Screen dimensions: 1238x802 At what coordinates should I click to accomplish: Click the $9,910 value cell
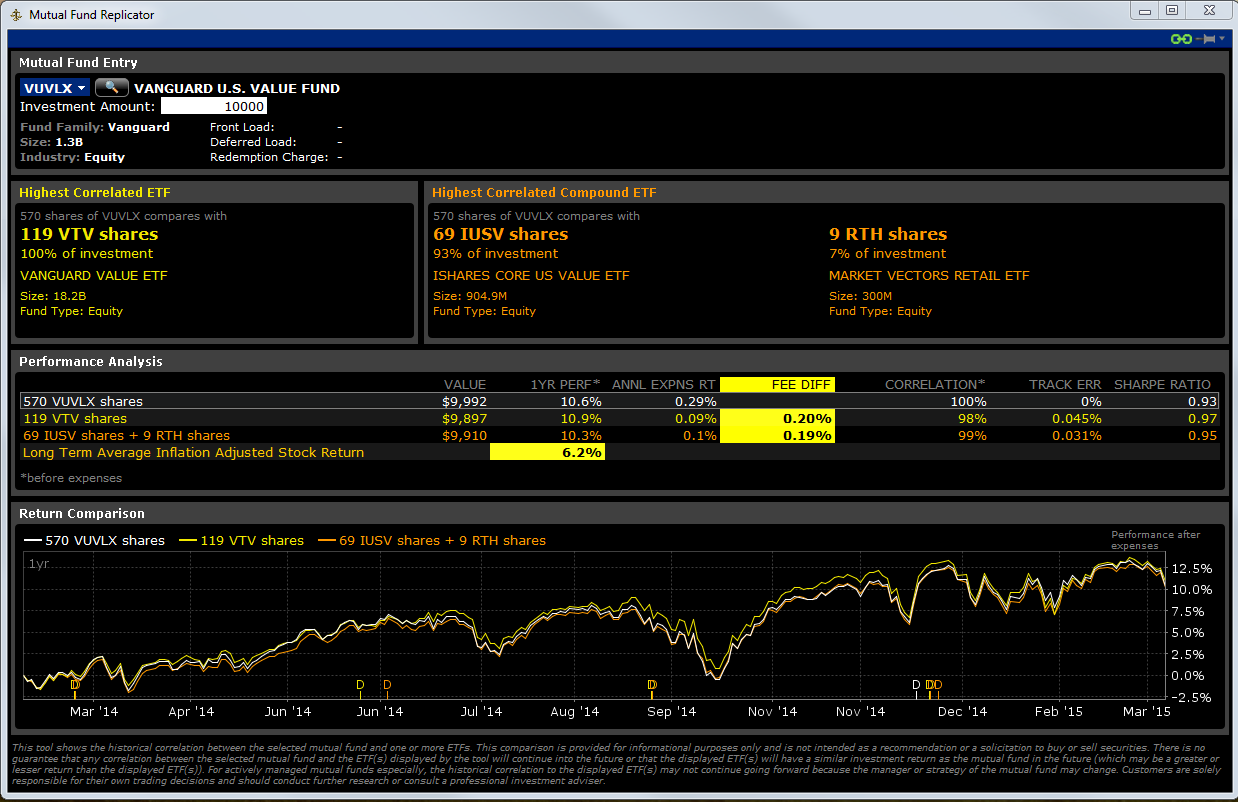click(465, 435)
